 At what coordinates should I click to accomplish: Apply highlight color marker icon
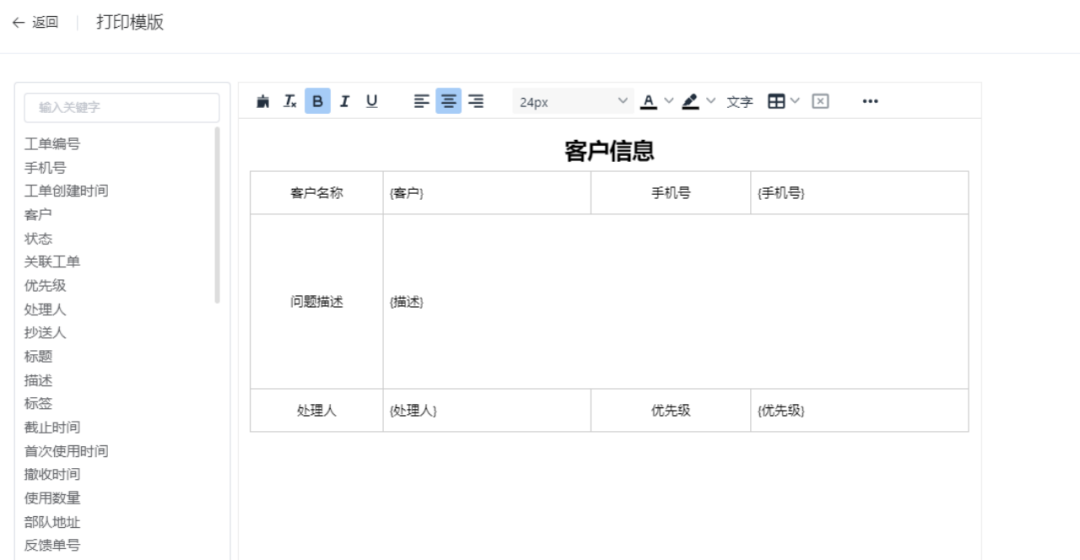pos(690,101)
